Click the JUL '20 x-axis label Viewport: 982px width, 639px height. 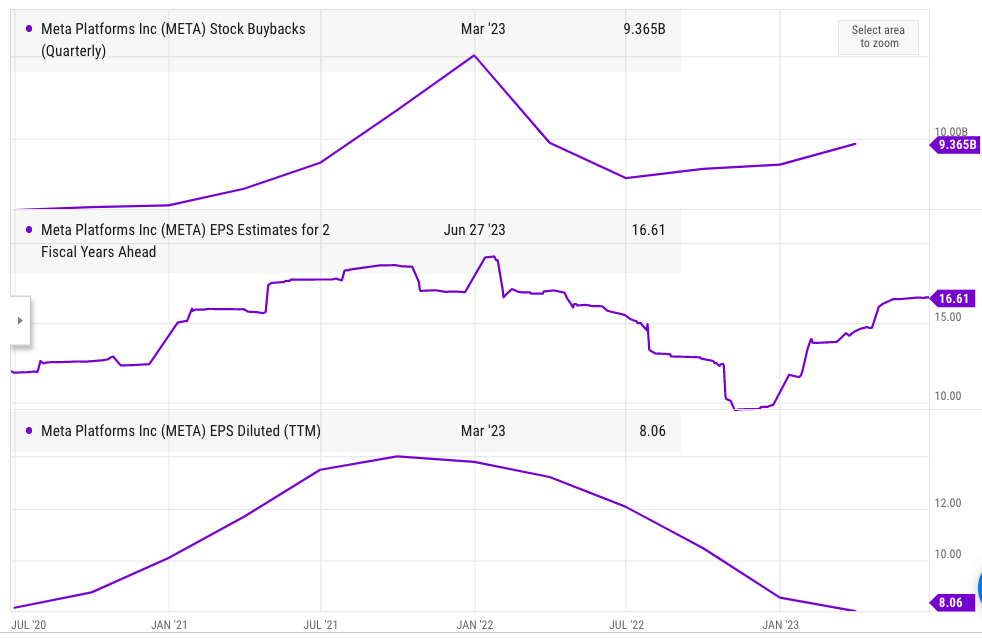pos(29,625)
